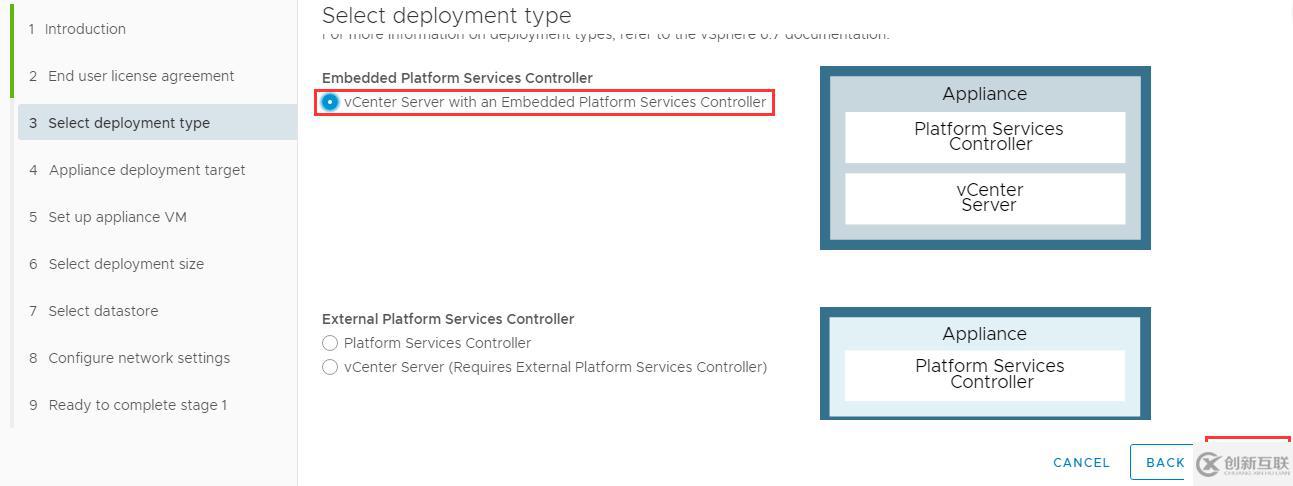Screen dimensions: 1293x486
Task: Select vCenter Server with Embedded Platform Services Controller
Action: coord(330,102)
